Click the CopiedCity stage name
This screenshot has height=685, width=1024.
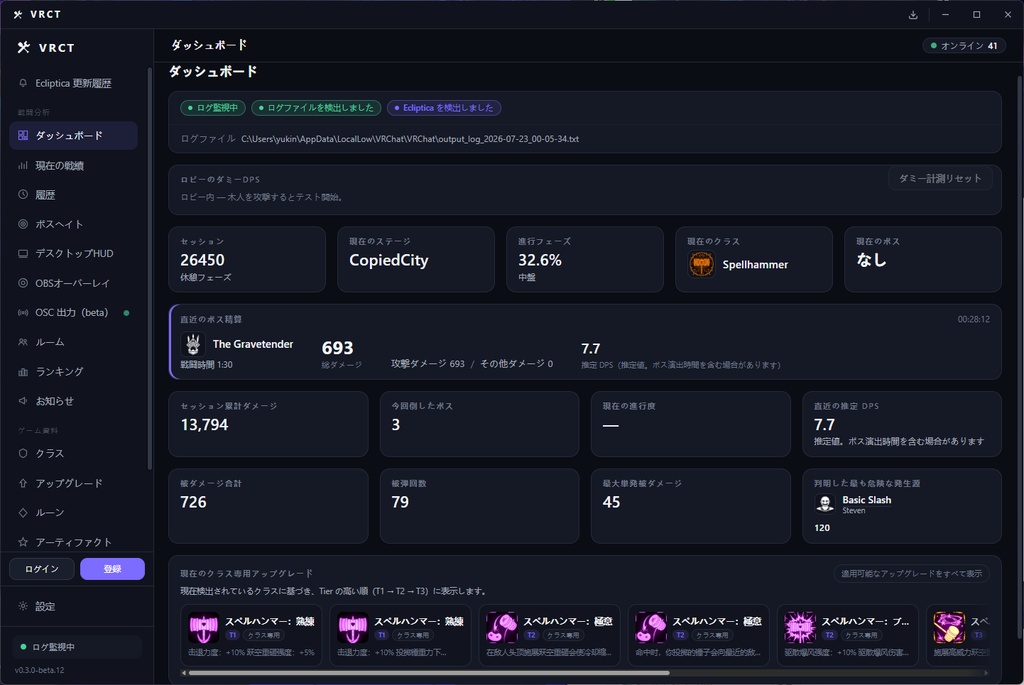(389, 260)
